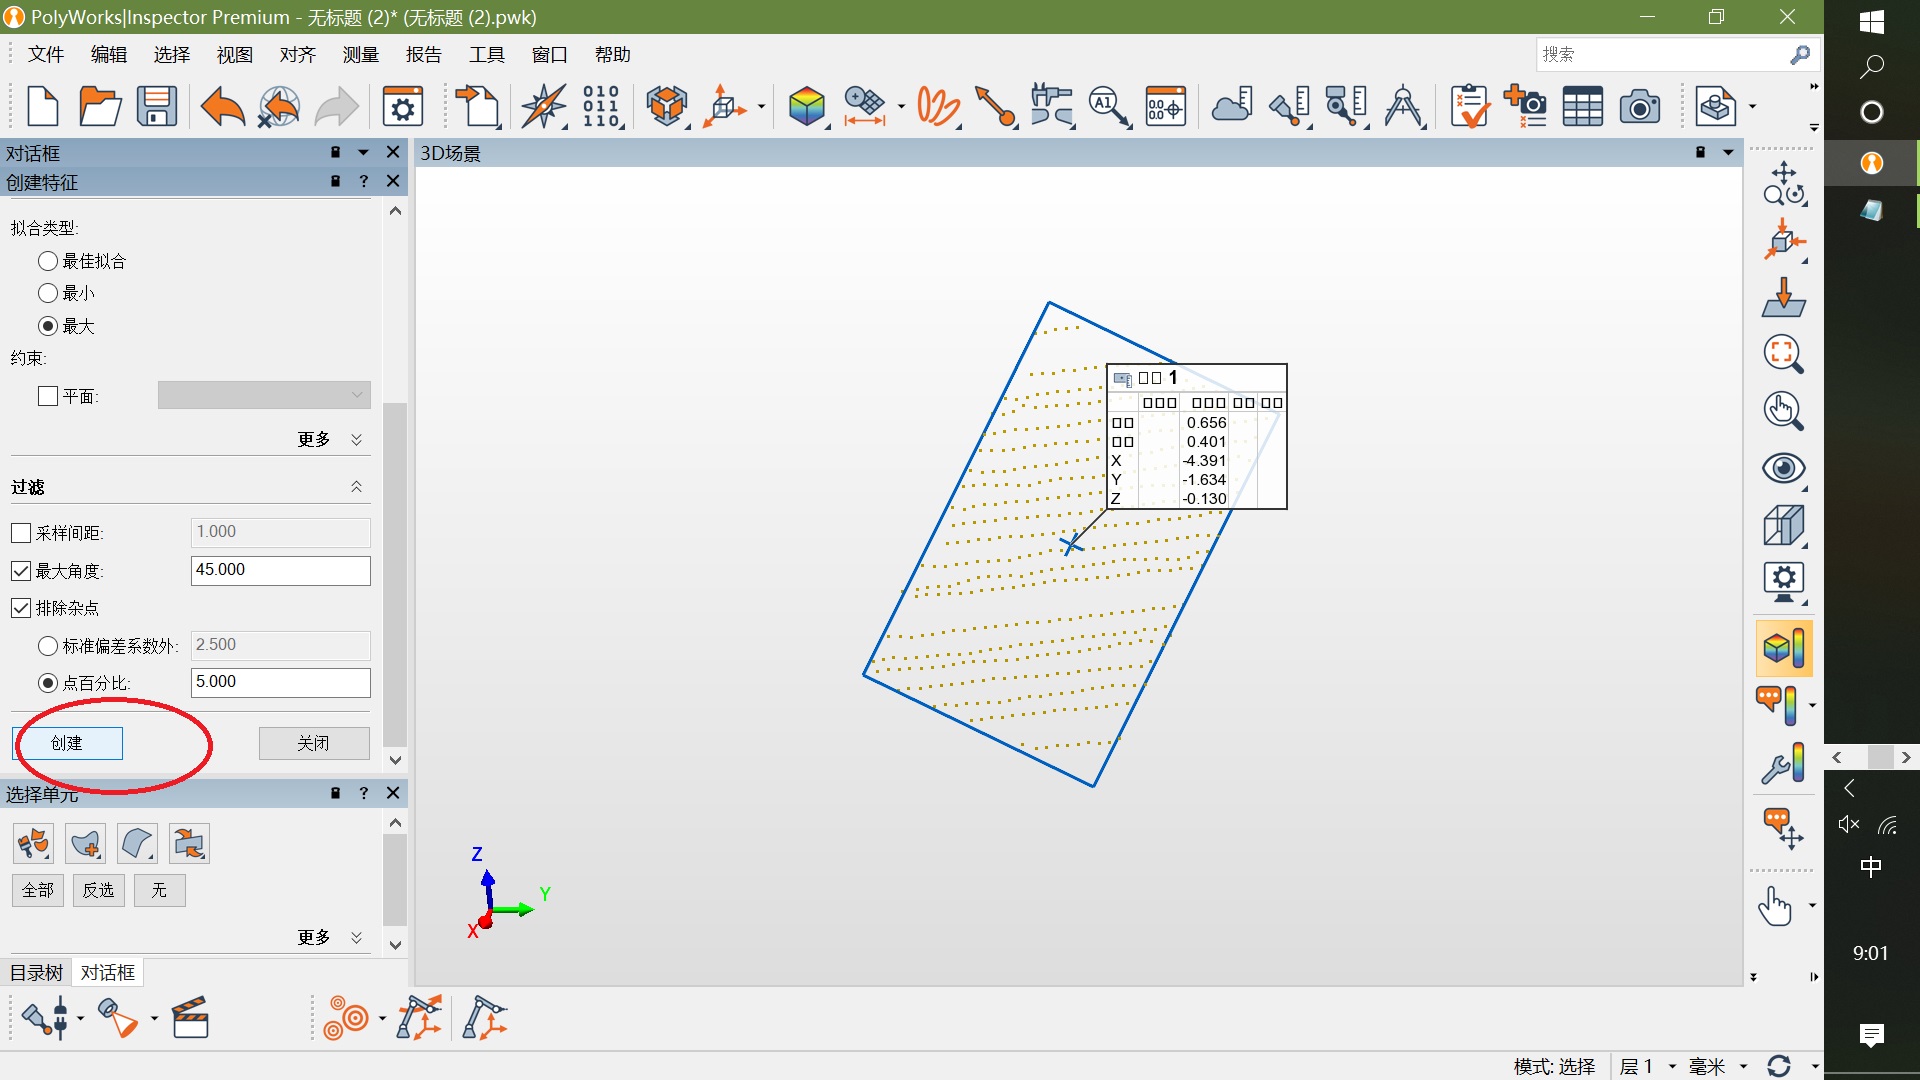Click the Undo arrow icon

(222, 106)
